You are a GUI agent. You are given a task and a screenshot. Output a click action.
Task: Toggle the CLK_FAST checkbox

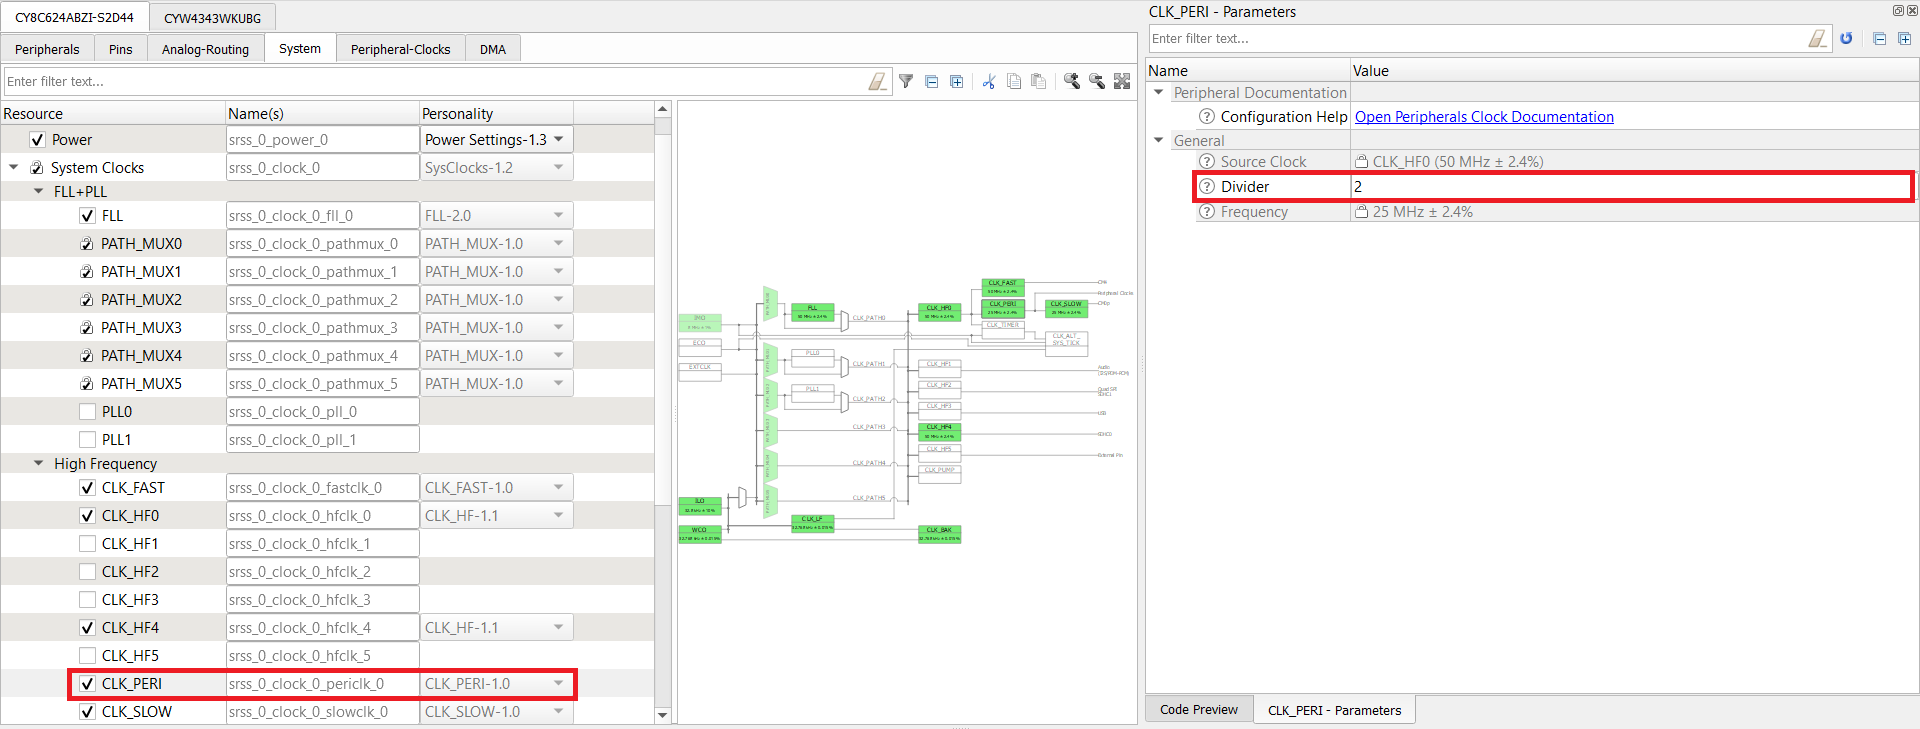point(87,488)
